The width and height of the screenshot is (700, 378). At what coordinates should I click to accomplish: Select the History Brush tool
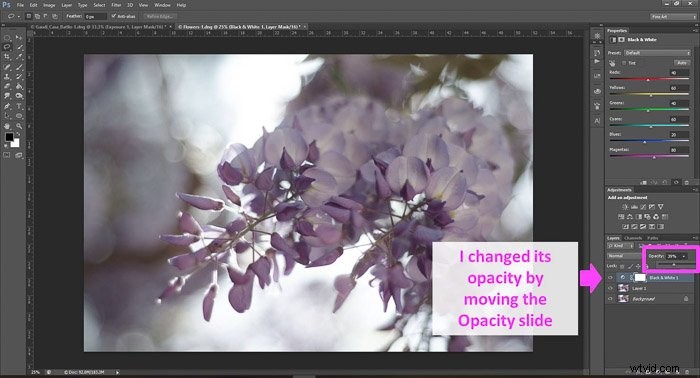pos(19,77)
